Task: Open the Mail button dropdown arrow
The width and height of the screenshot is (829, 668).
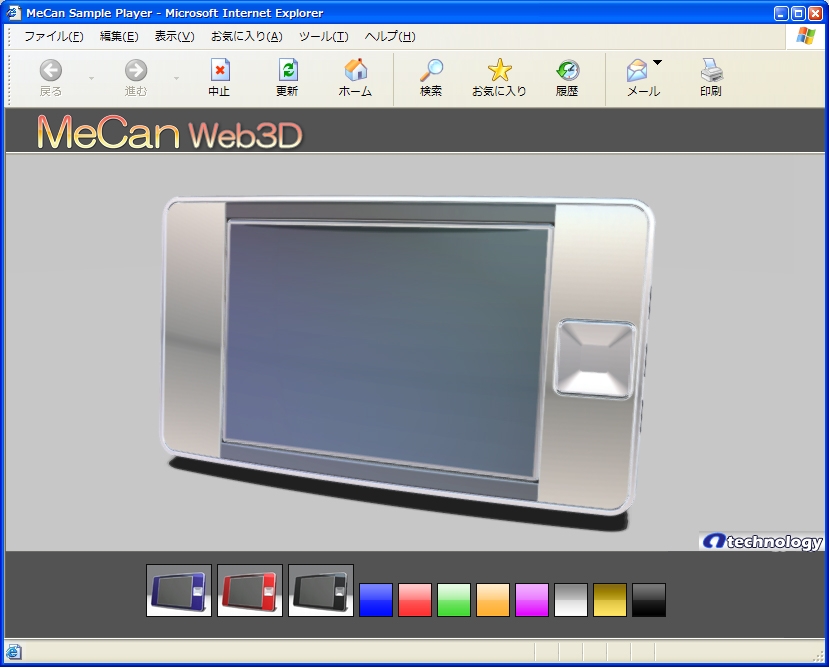Action: coord(657,62)
